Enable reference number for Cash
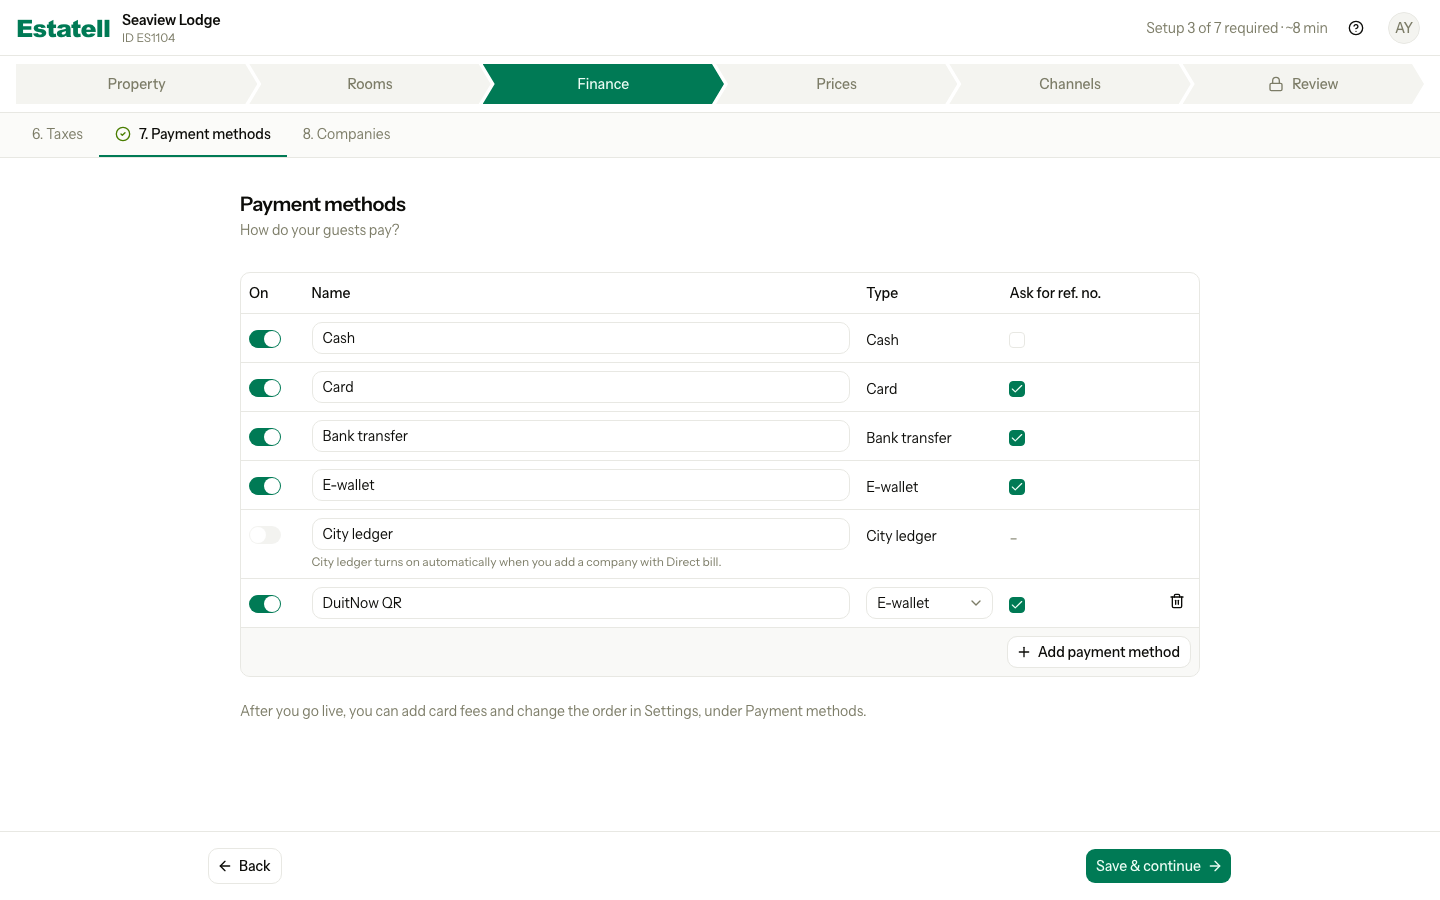This screenshot has height=900, width=1440. point(1017,340)
